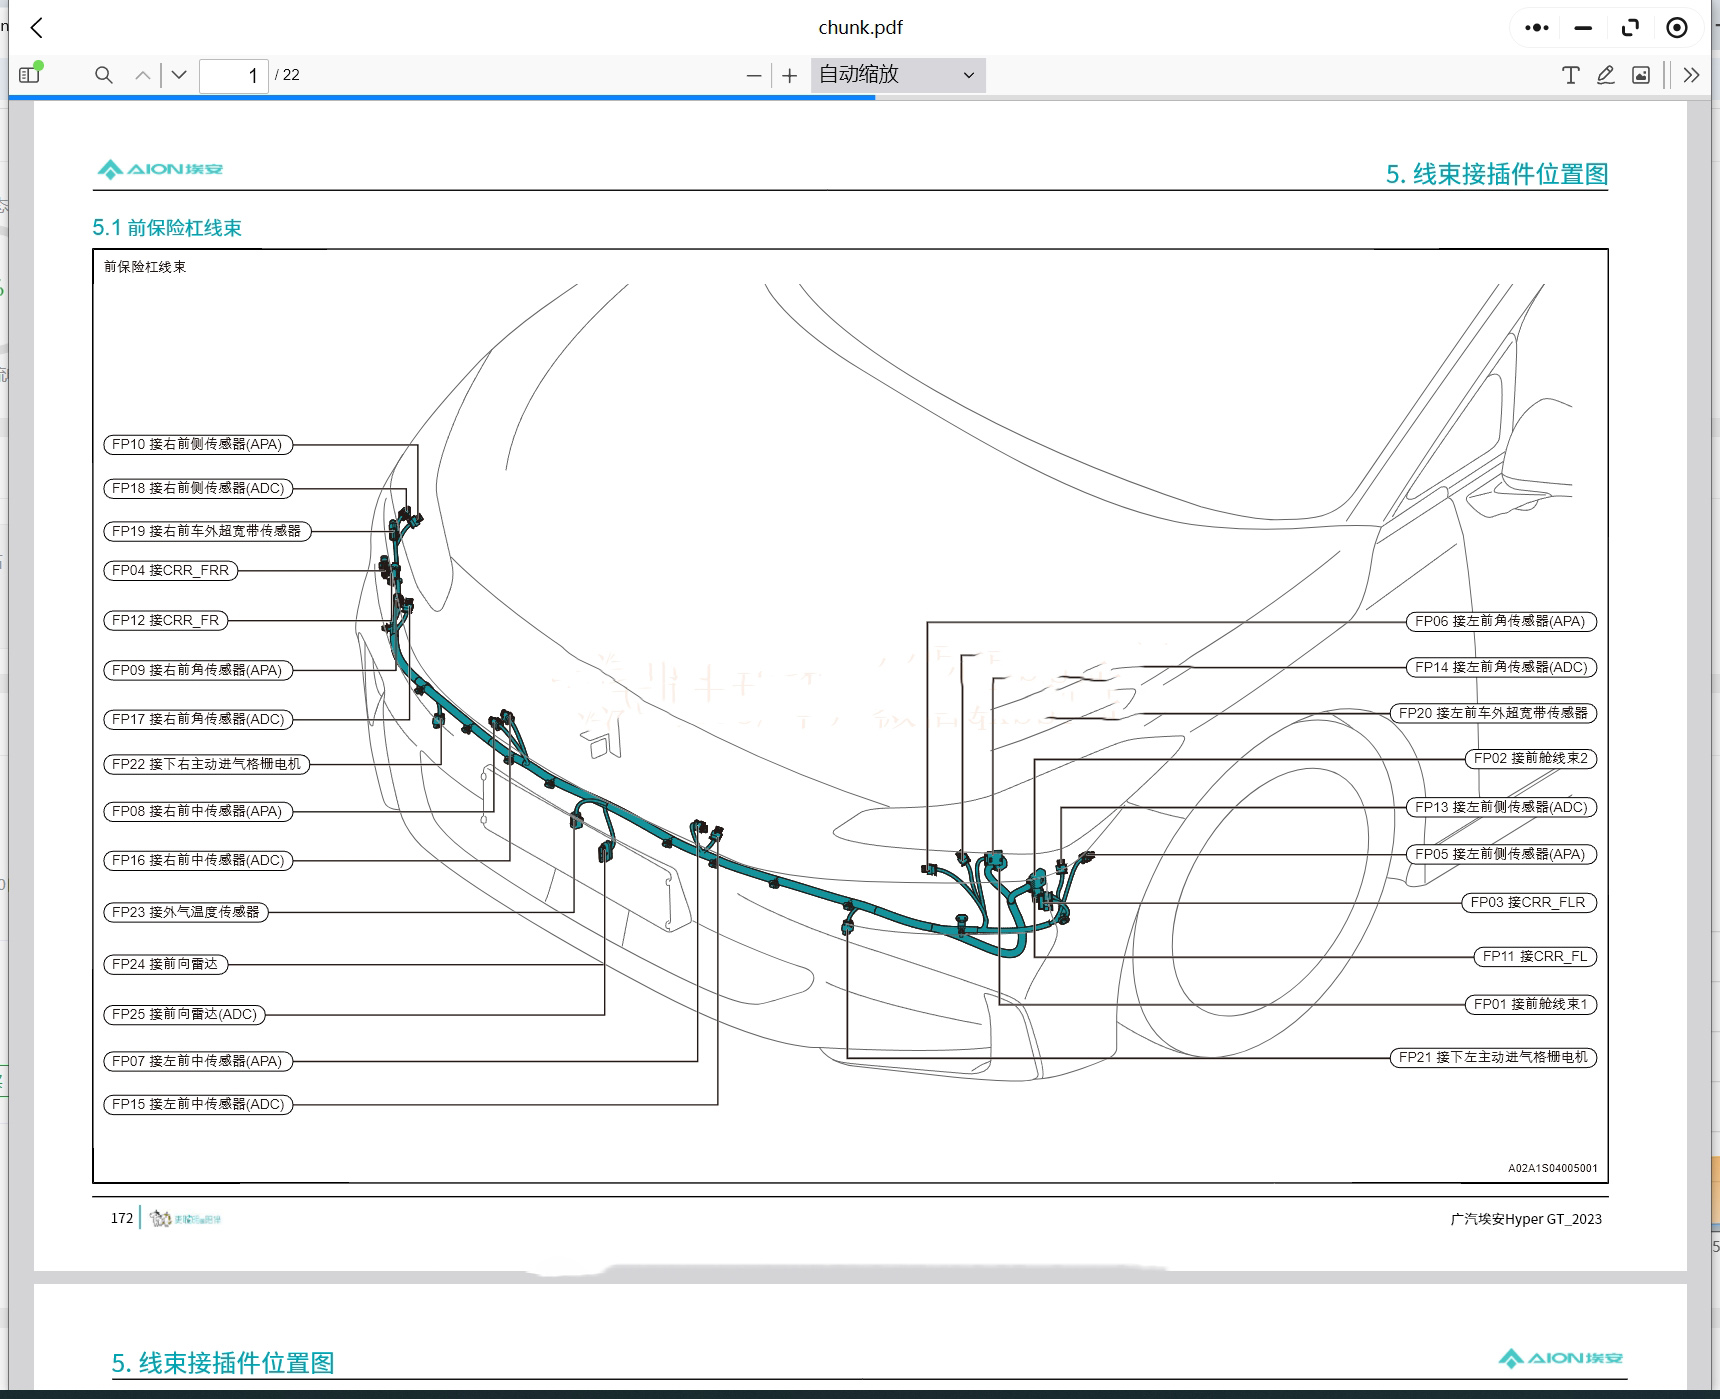Toggle the sidebar panel
Screen dimensions: 1720x1399
tap(29, 75)
